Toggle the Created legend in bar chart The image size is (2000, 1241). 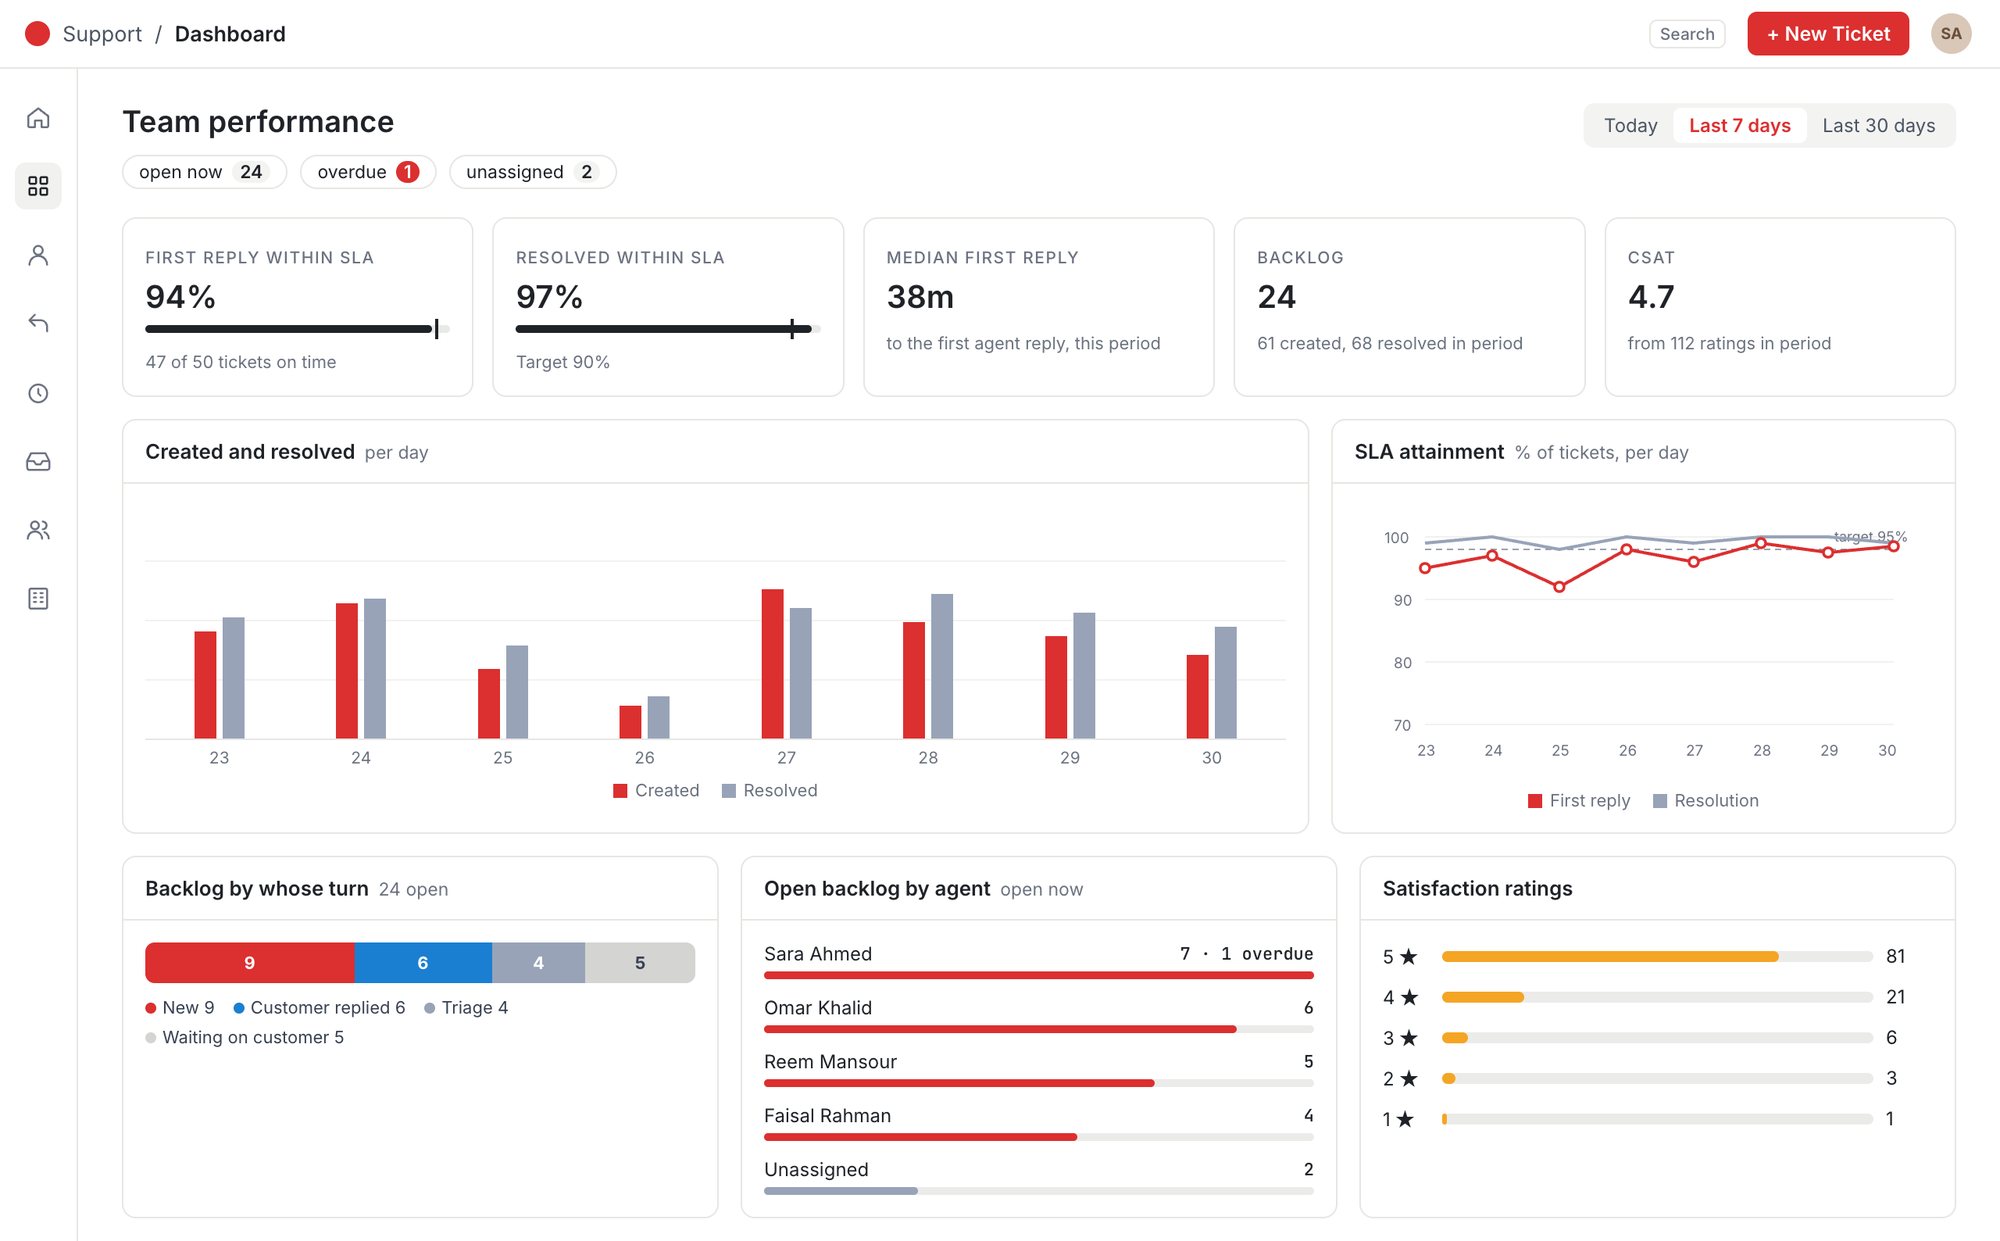[656, 791]
